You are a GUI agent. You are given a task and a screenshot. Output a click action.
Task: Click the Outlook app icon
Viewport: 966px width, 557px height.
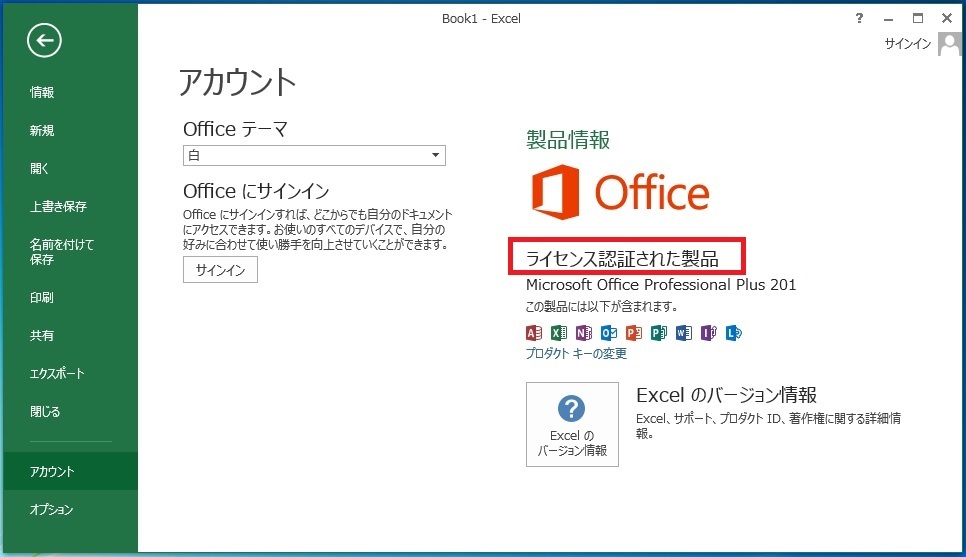(x=609, y=333)
